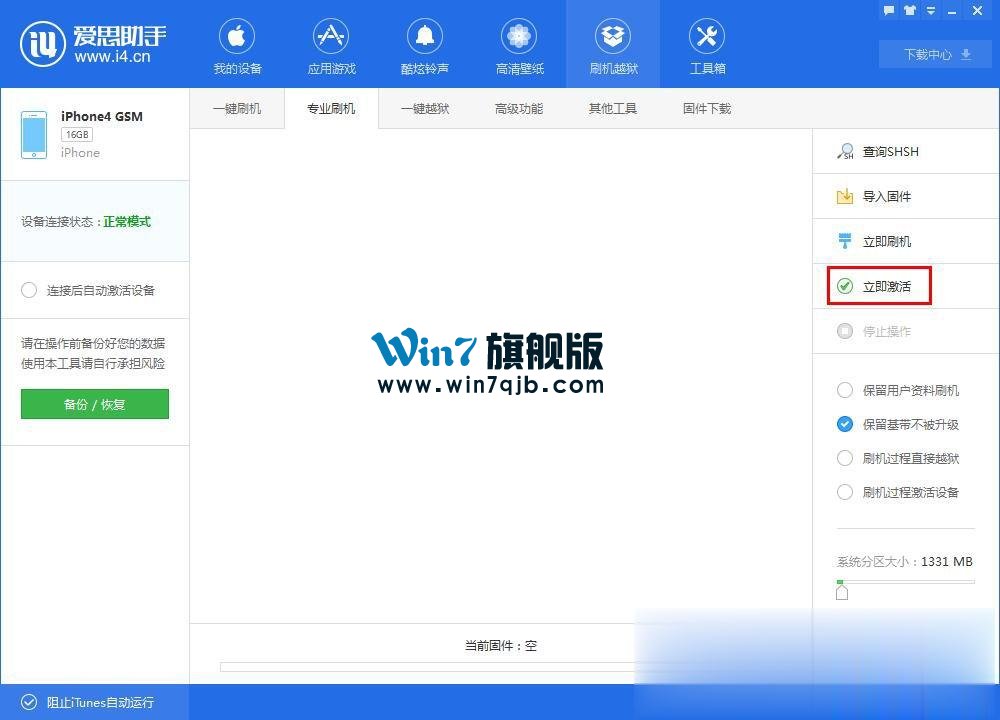This screenshot has height=720, width=1000.
Task: Click the www.i4.cn website text
Action: [112, 57]
